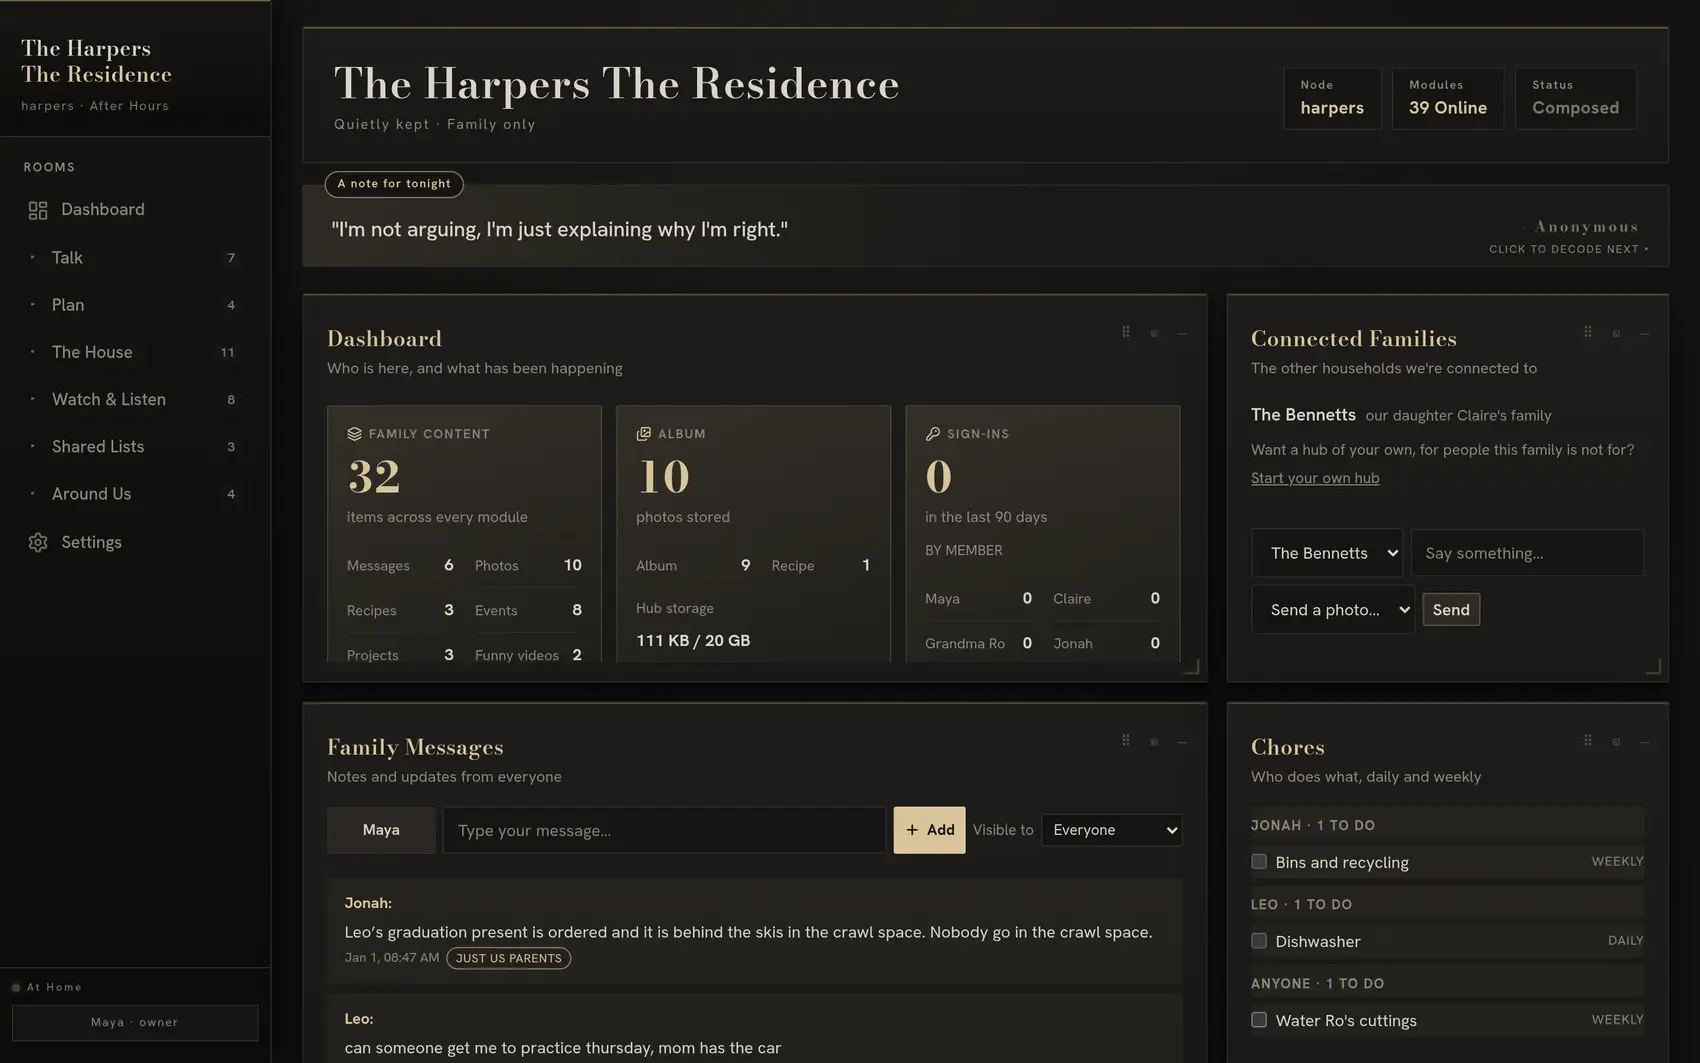Viewport: 1700px width, 1063px height.
Task: Grab the Connected Families drag handle
Action: pyautogui.click(x=1588, y=332)
